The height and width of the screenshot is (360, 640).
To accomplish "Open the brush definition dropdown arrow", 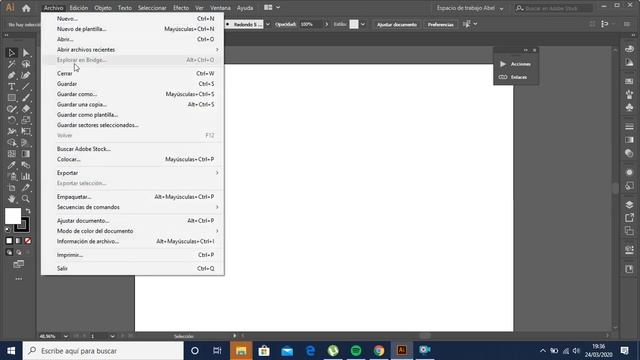I will [x=268, y=24].
